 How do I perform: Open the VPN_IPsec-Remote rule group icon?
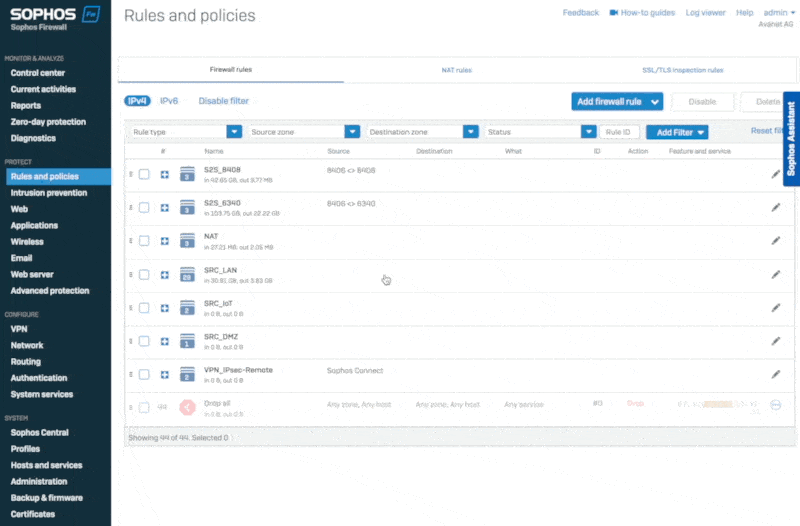187,374
